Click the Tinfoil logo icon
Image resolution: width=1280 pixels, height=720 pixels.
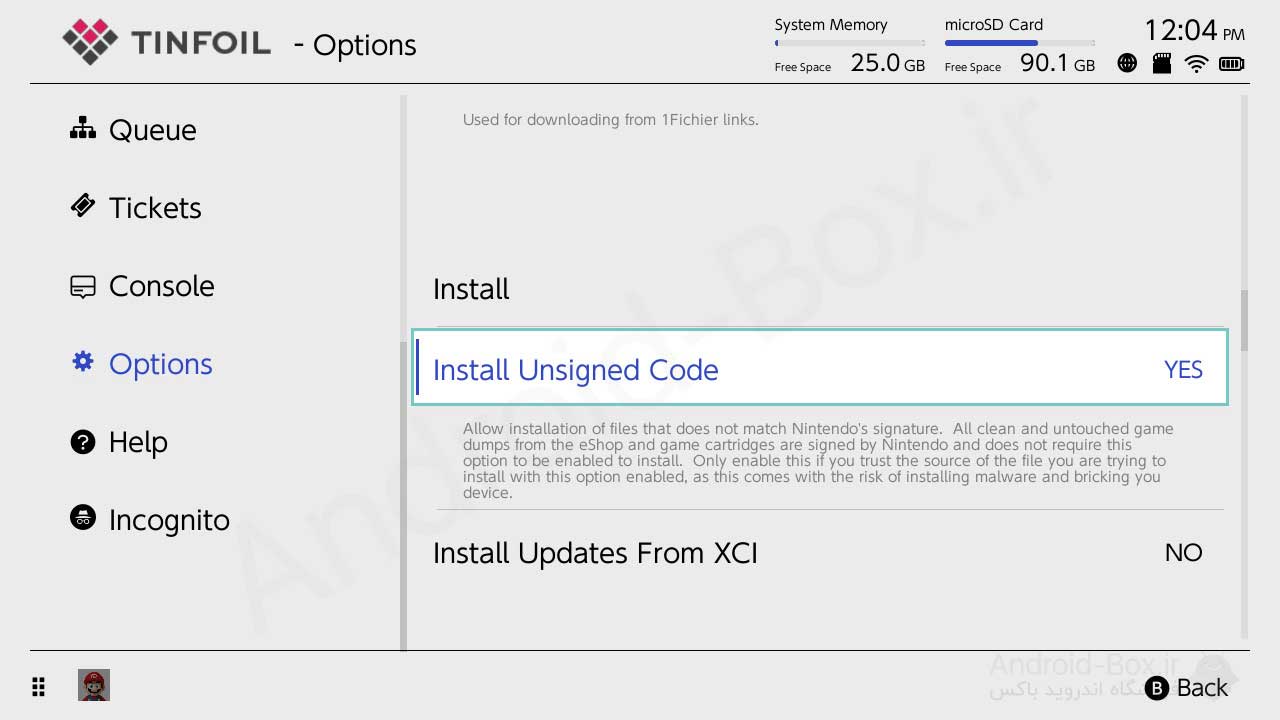tap(90, 42)
